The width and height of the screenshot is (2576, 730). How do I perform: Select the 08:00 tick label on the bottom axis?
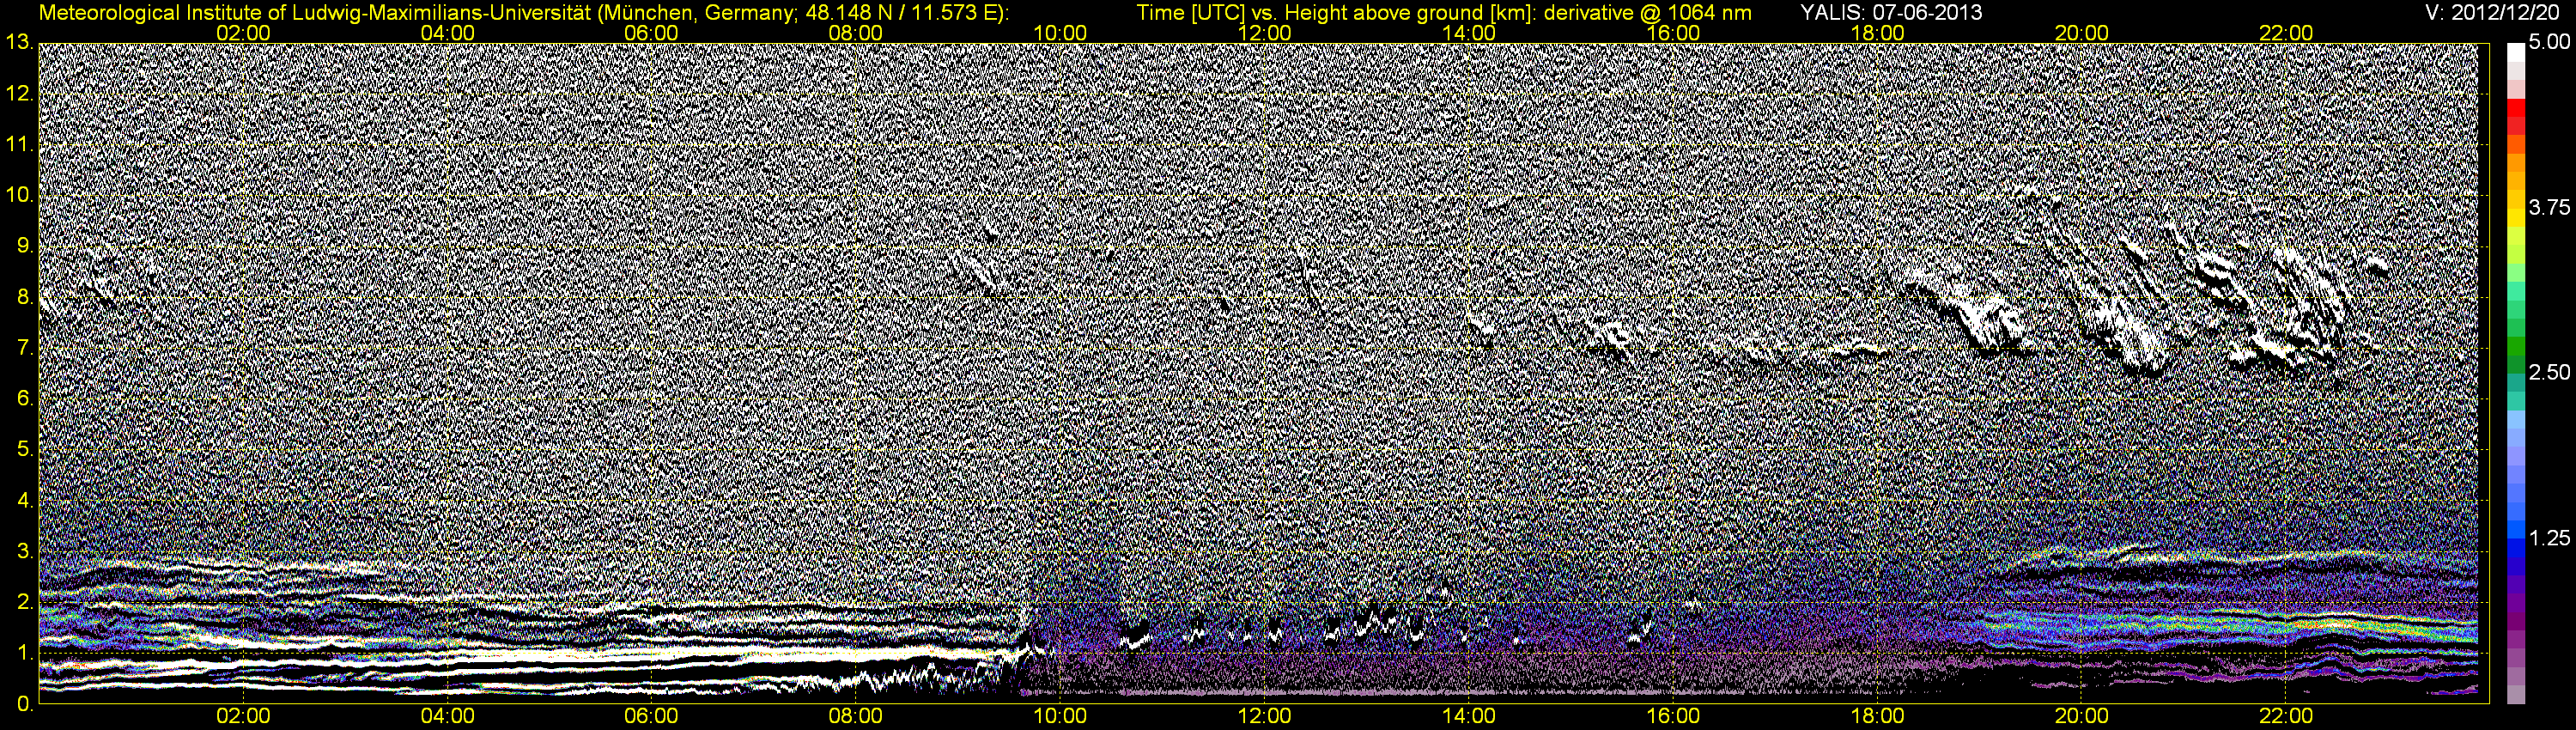(x=856, y=717)
